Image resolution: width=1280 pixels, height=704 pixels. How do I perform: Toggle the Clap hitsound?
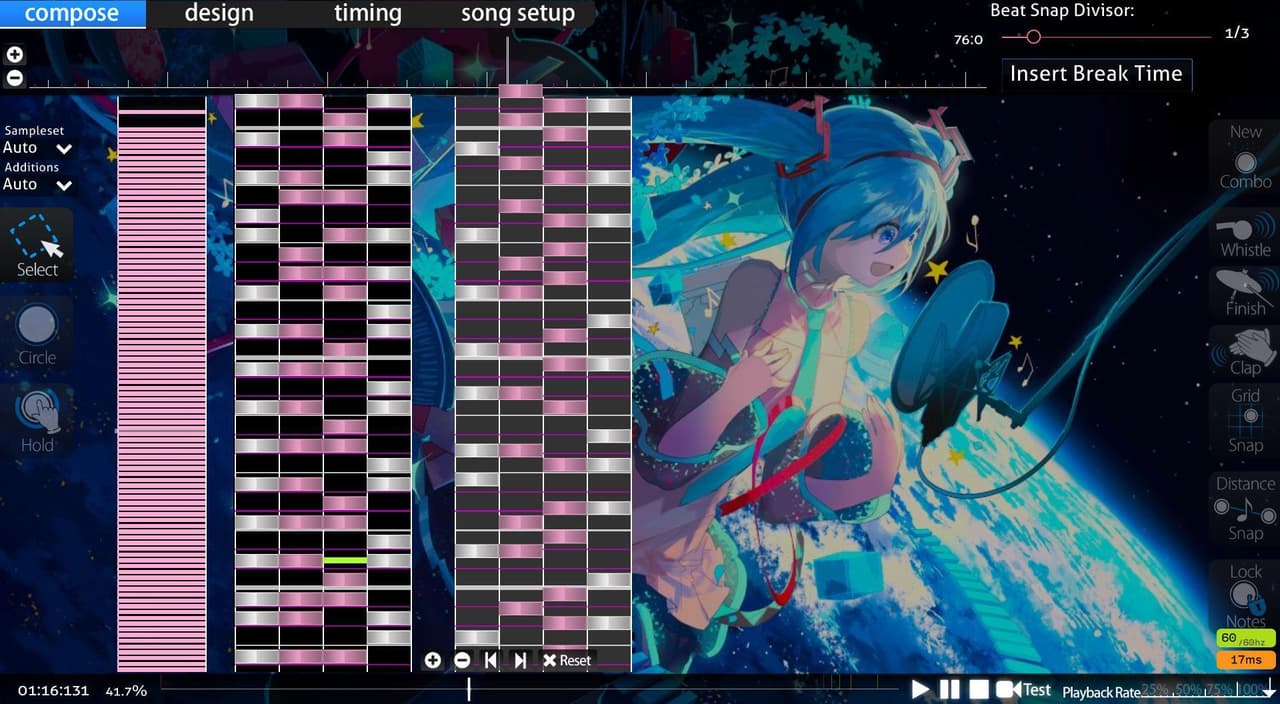coord(1245,352)
